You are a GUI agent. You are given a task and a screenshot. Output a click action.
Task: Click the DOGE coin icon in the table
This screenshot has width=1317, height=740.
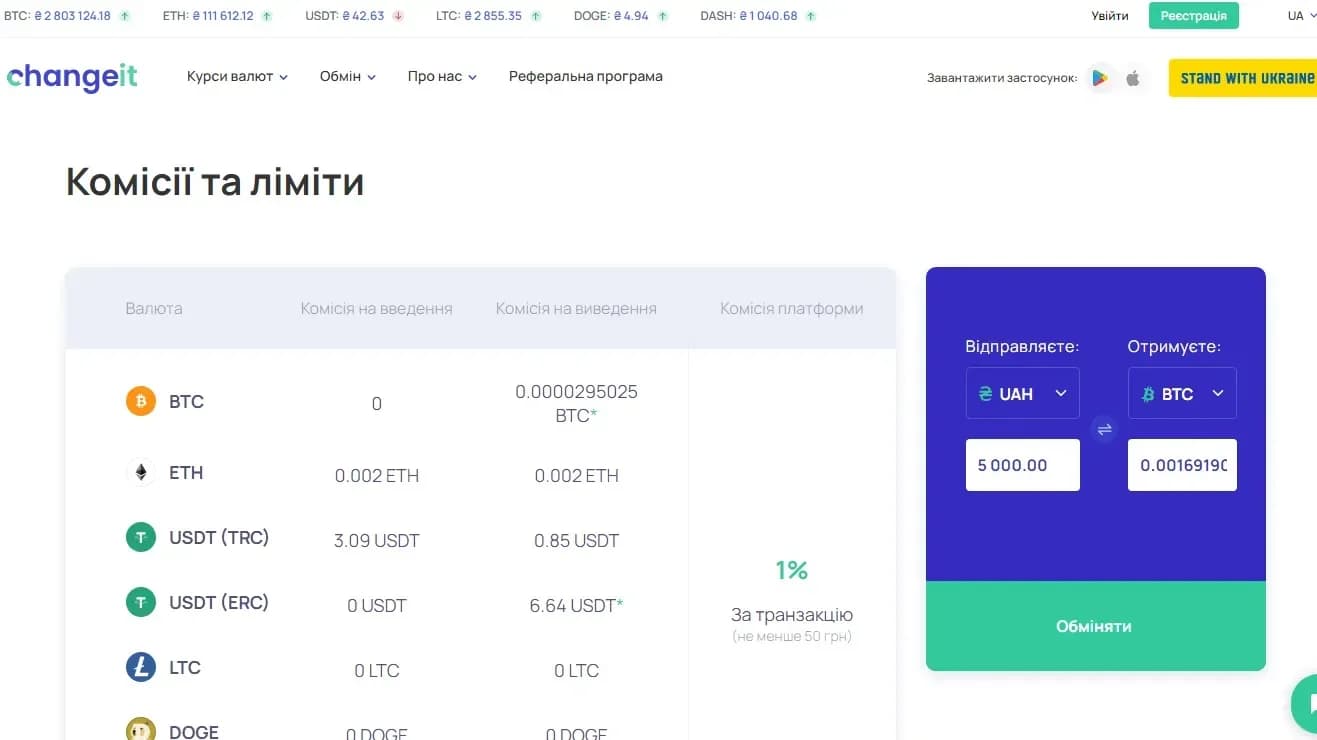(x=141, y=730)
